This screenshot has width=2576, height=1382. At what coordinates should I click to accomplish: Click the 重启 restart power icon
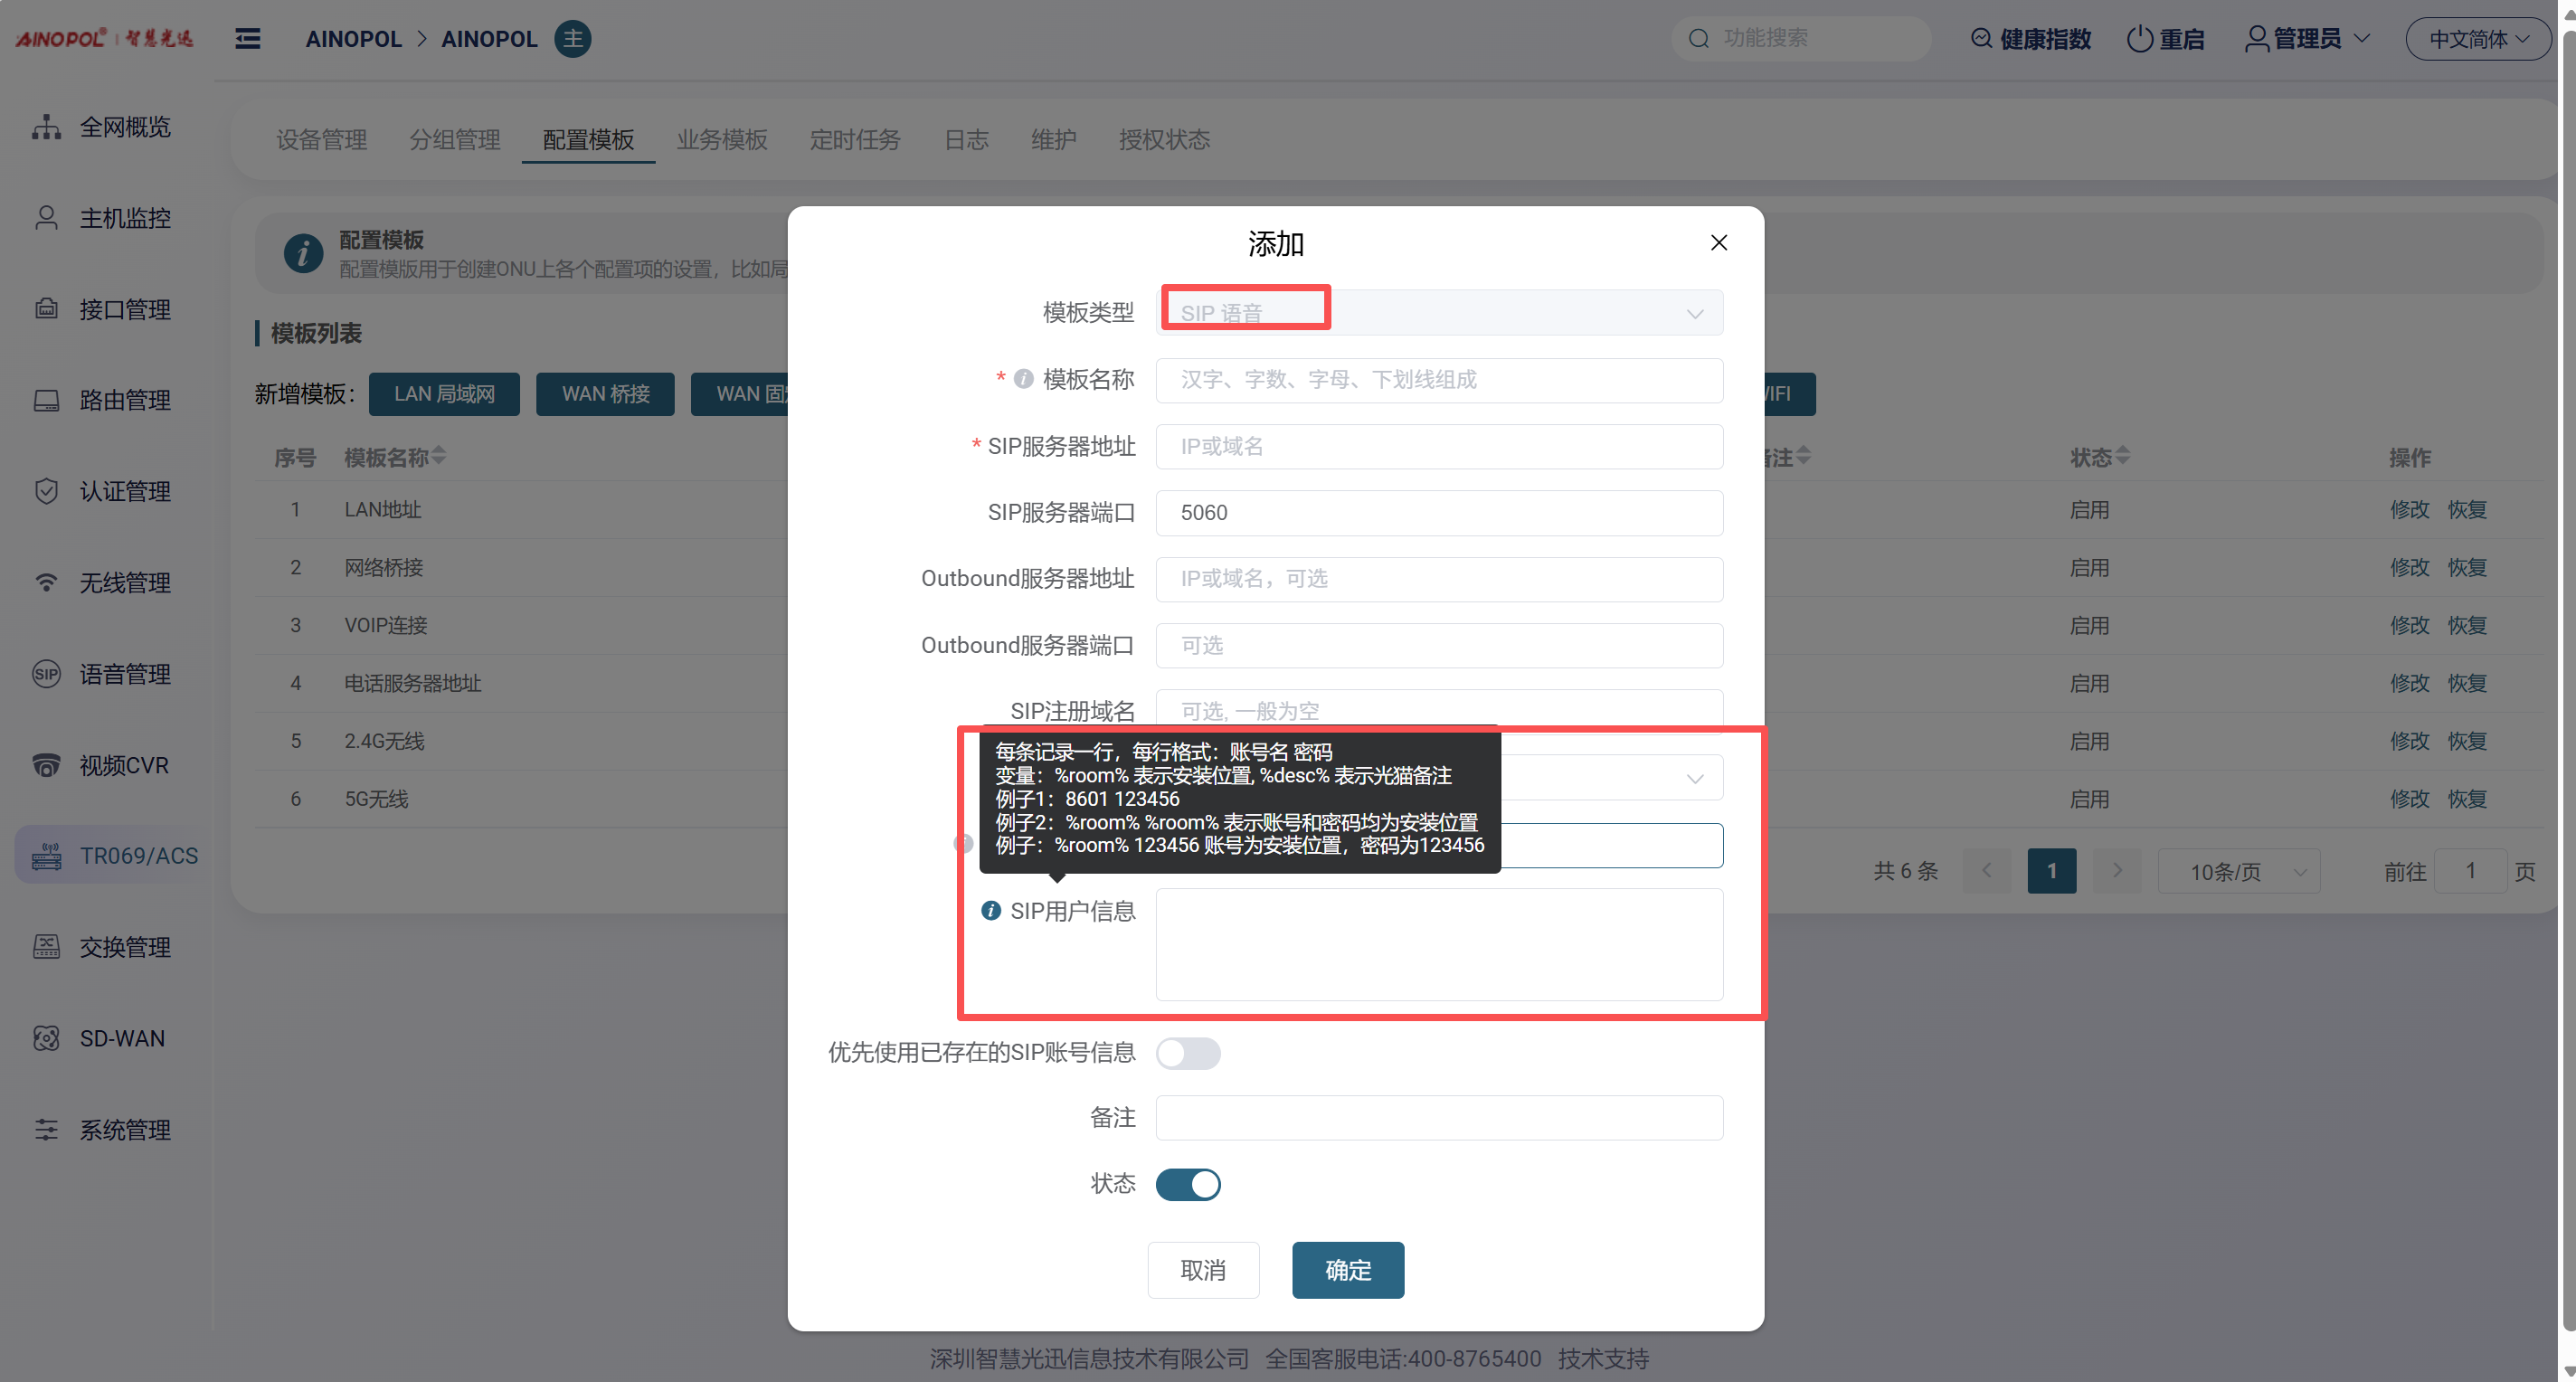point(2139,39)
